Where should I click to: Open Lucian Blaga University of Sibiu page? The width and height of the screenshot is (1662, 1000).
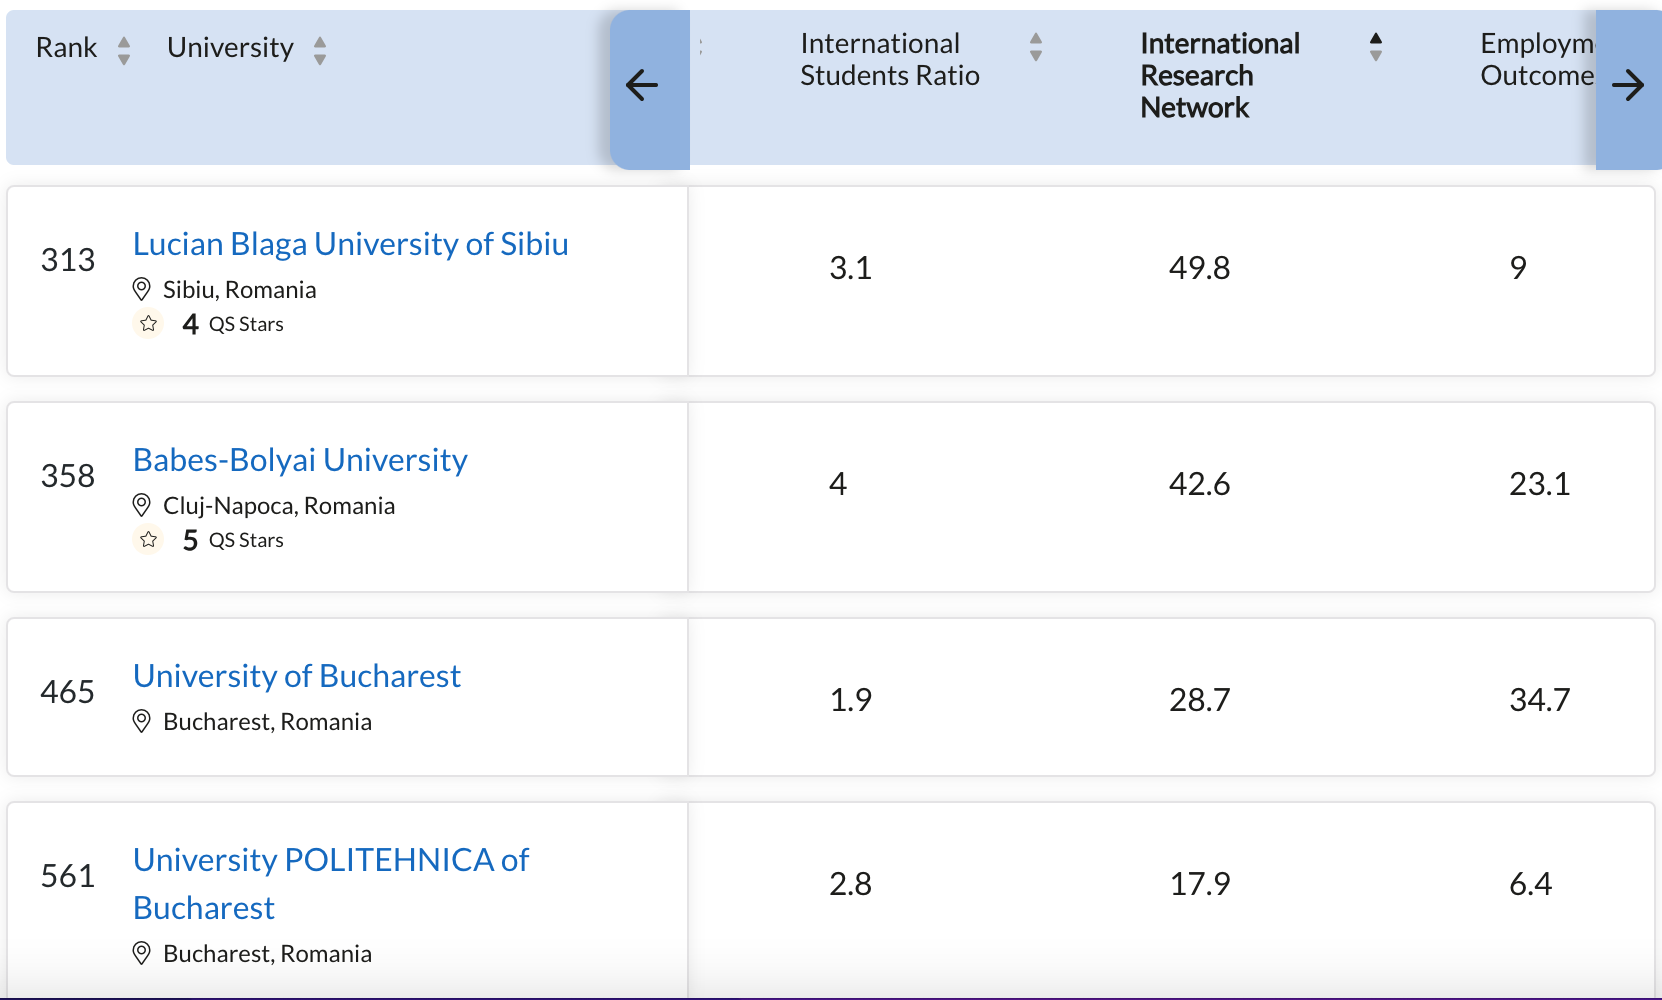pyautogui.click(x=350, y=244)
